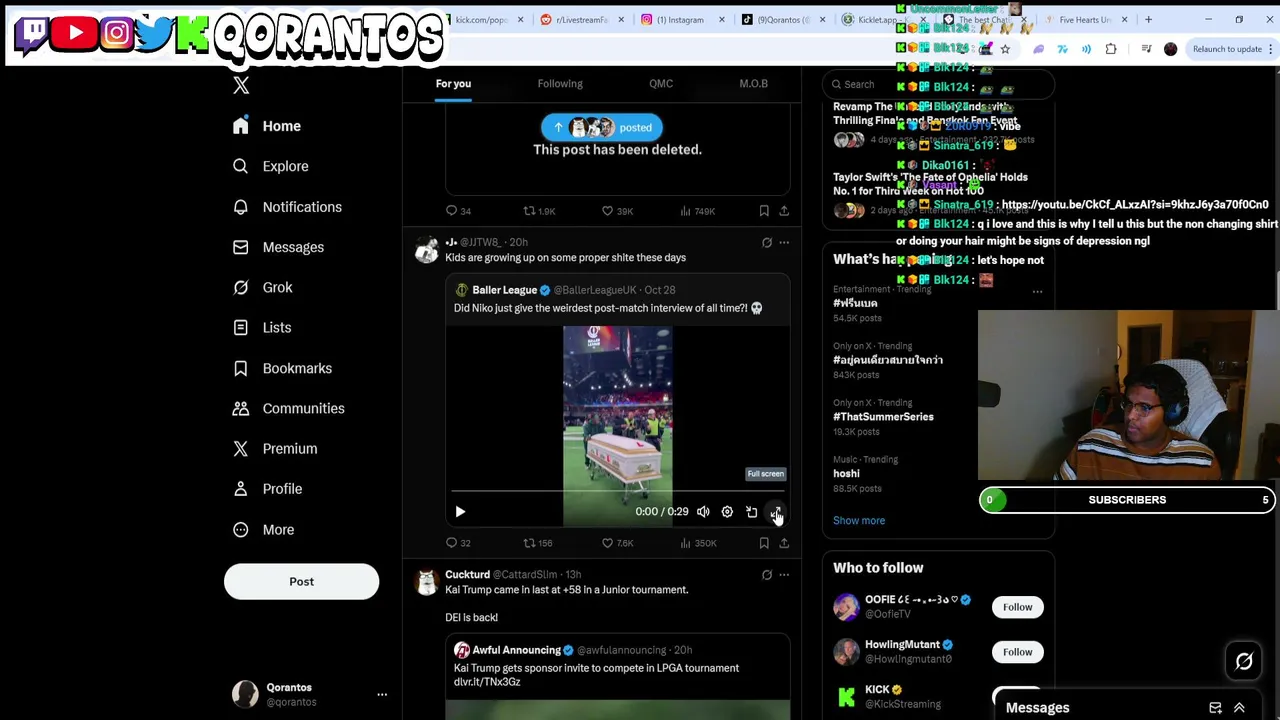Open Explore from the sidebar

270,166
